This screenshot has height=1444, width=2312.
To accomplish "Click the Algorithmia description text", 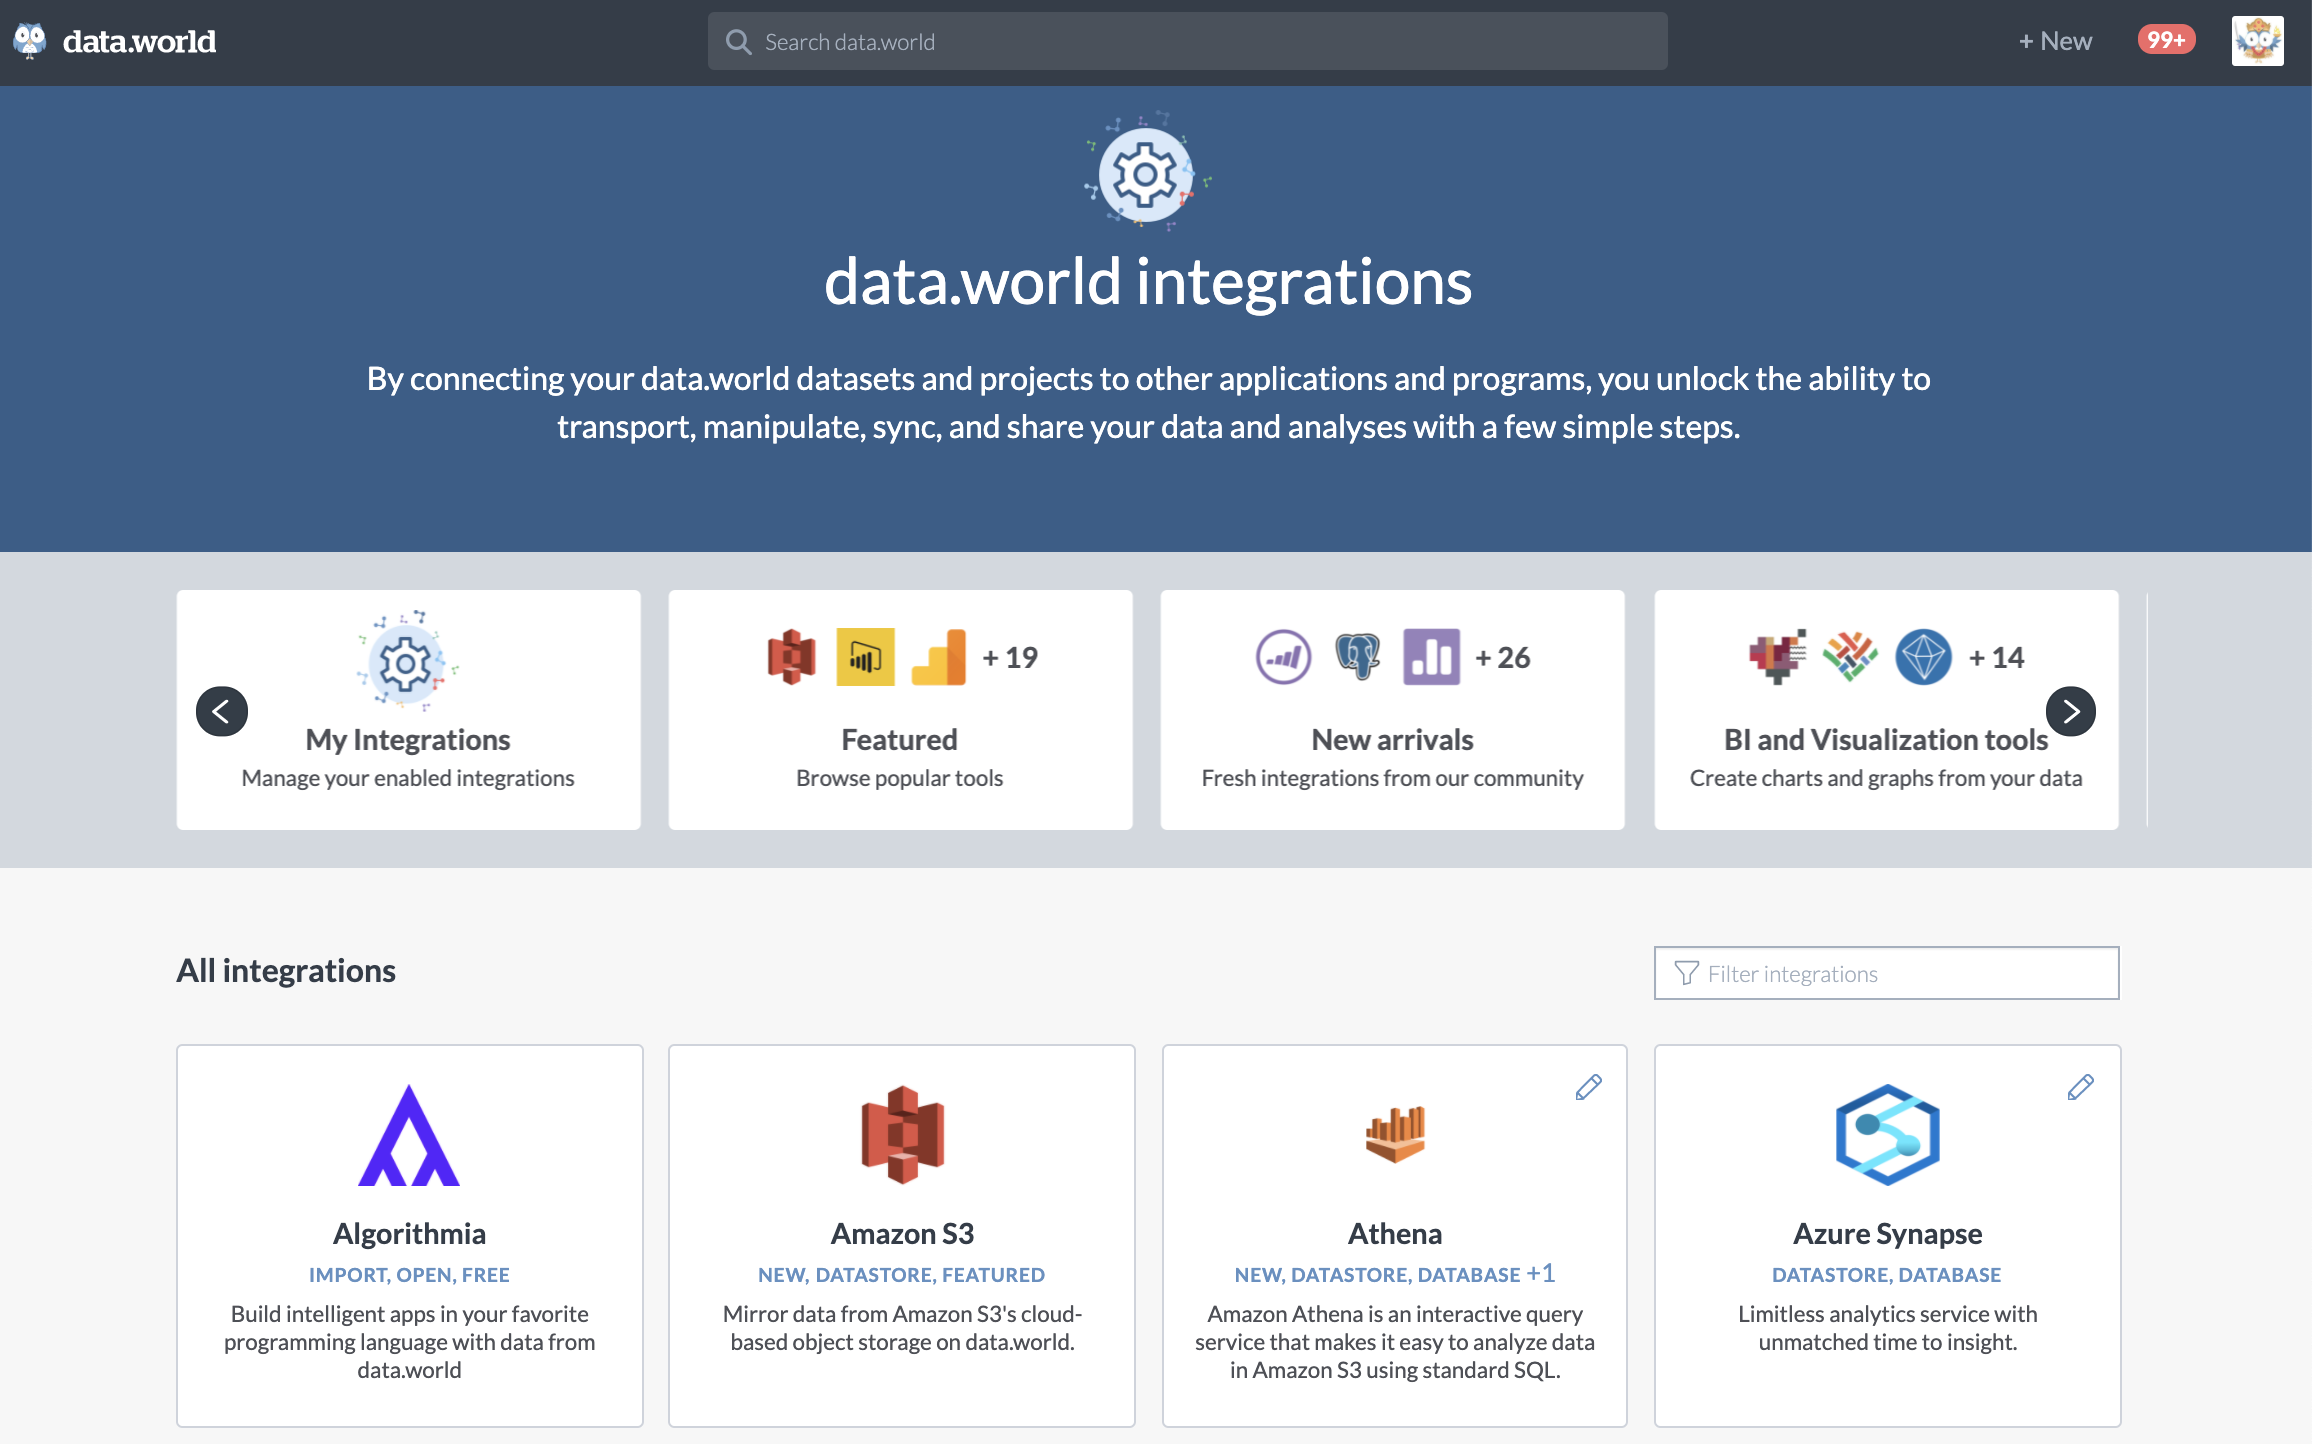I will pos(409,1342).
